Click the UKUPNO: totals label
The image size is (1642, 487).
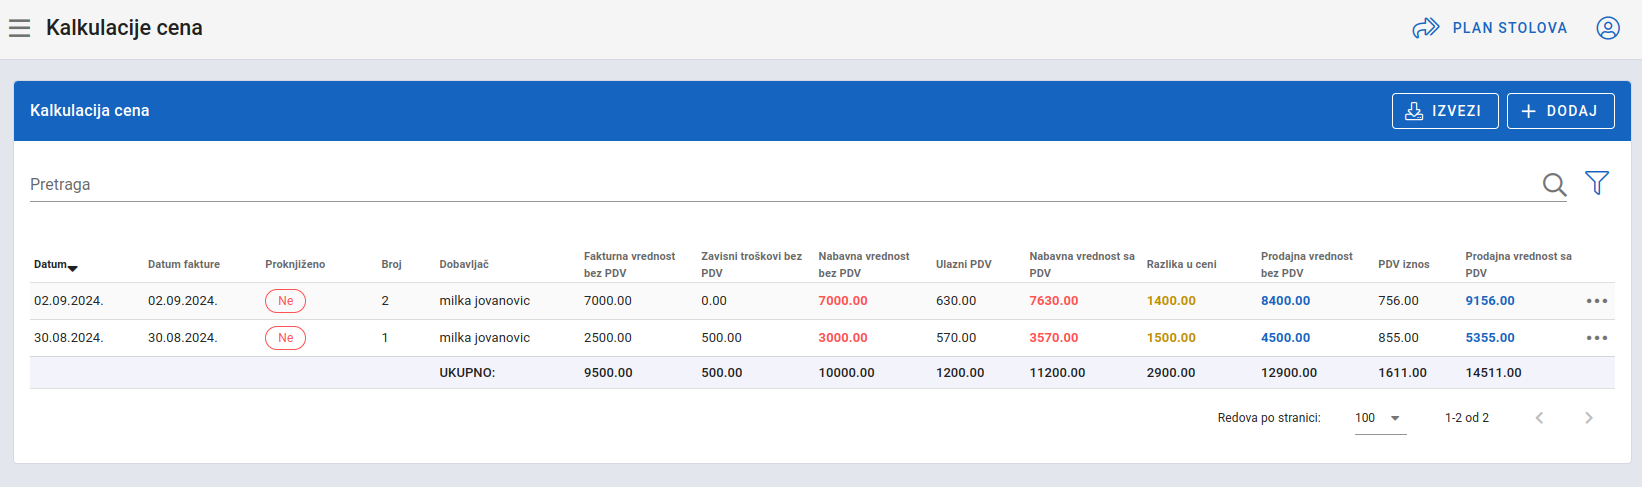tap(467, 373)
